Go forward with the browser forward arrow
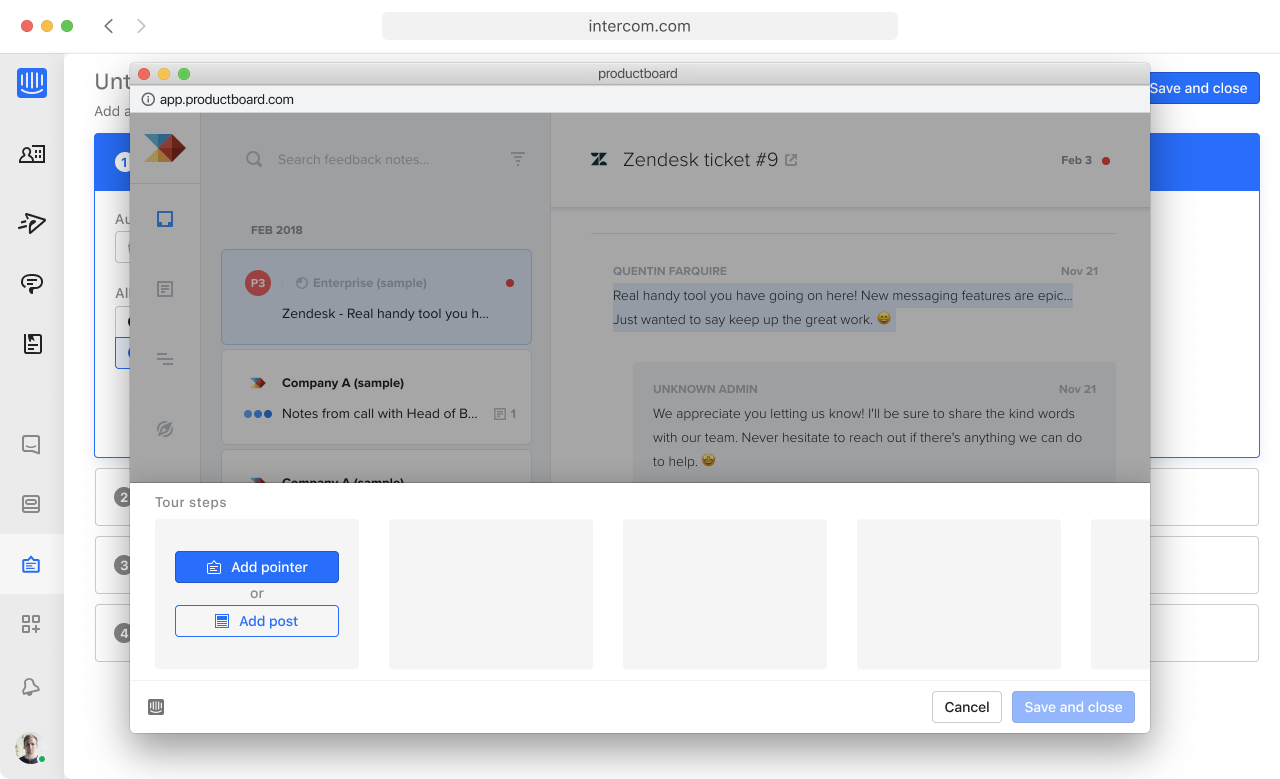Viewport: 1280px width, 779px height. pos(141,26)
